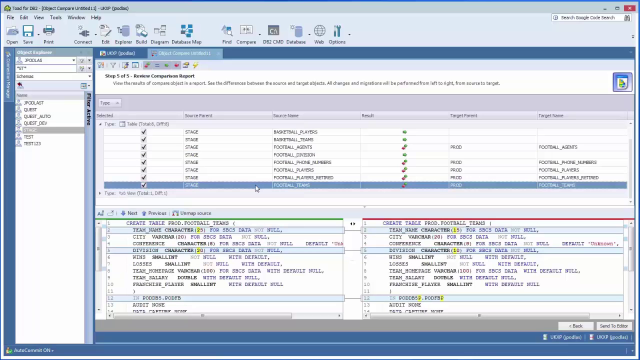
Task: Switch to the UDP (jpodlas) tab
Action: (x=118, y=53)
